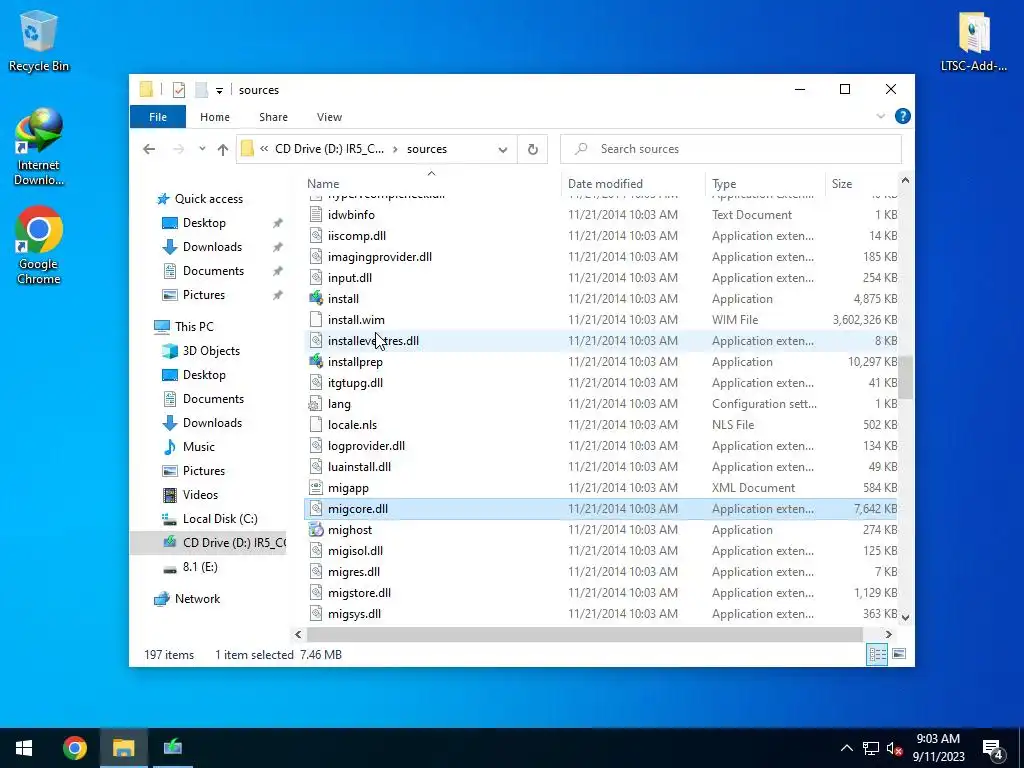Viewport: 1024px width, 768px height.
Task: Select the install application icon
Action: pyautogui.click(x=316, y=298)
